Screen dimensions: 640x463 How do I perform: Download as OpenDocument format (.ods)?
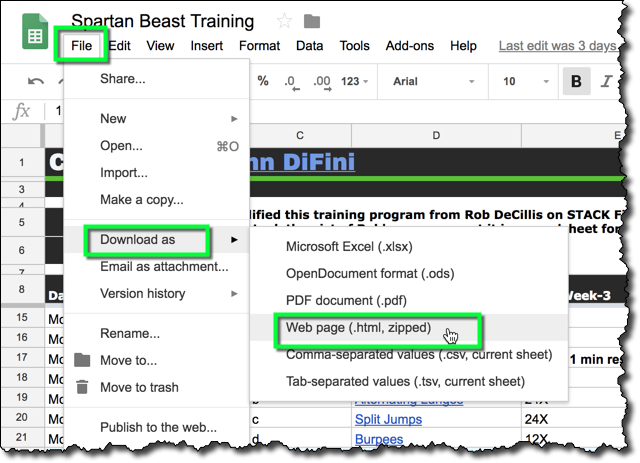click(409, 274)
